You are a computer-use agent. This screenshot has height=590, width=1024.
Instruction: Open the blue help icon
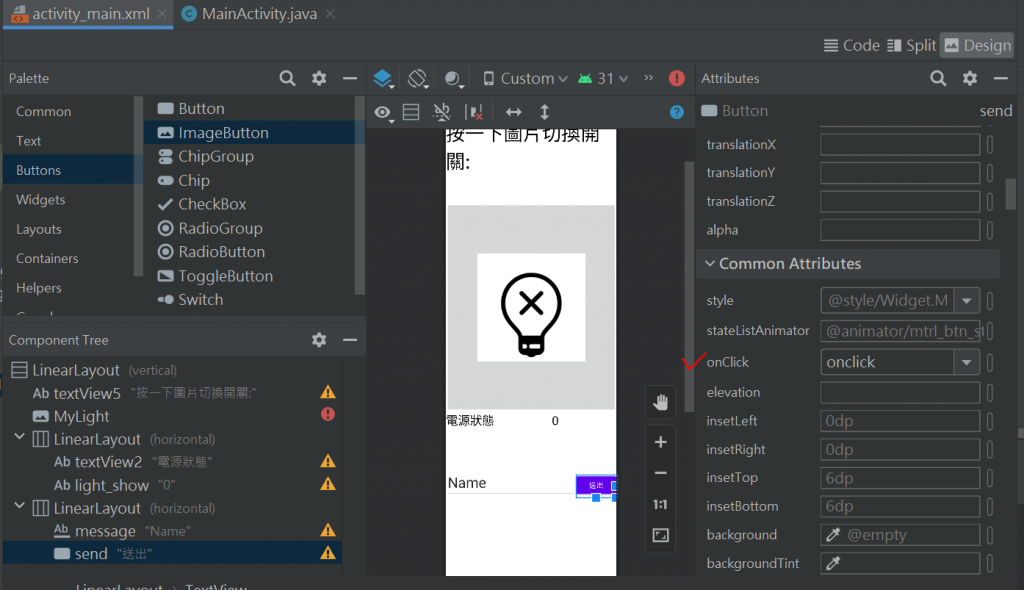[x=677, y=112]
